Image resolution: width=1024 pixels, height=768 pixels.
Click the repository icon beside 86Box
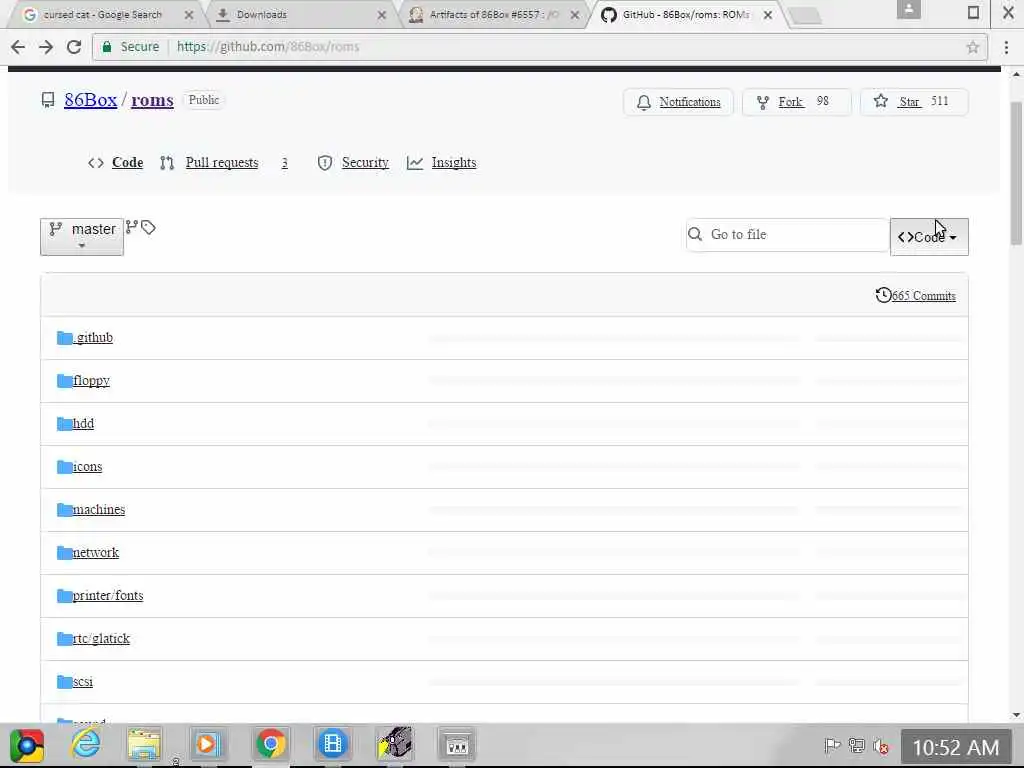(48, 100)
